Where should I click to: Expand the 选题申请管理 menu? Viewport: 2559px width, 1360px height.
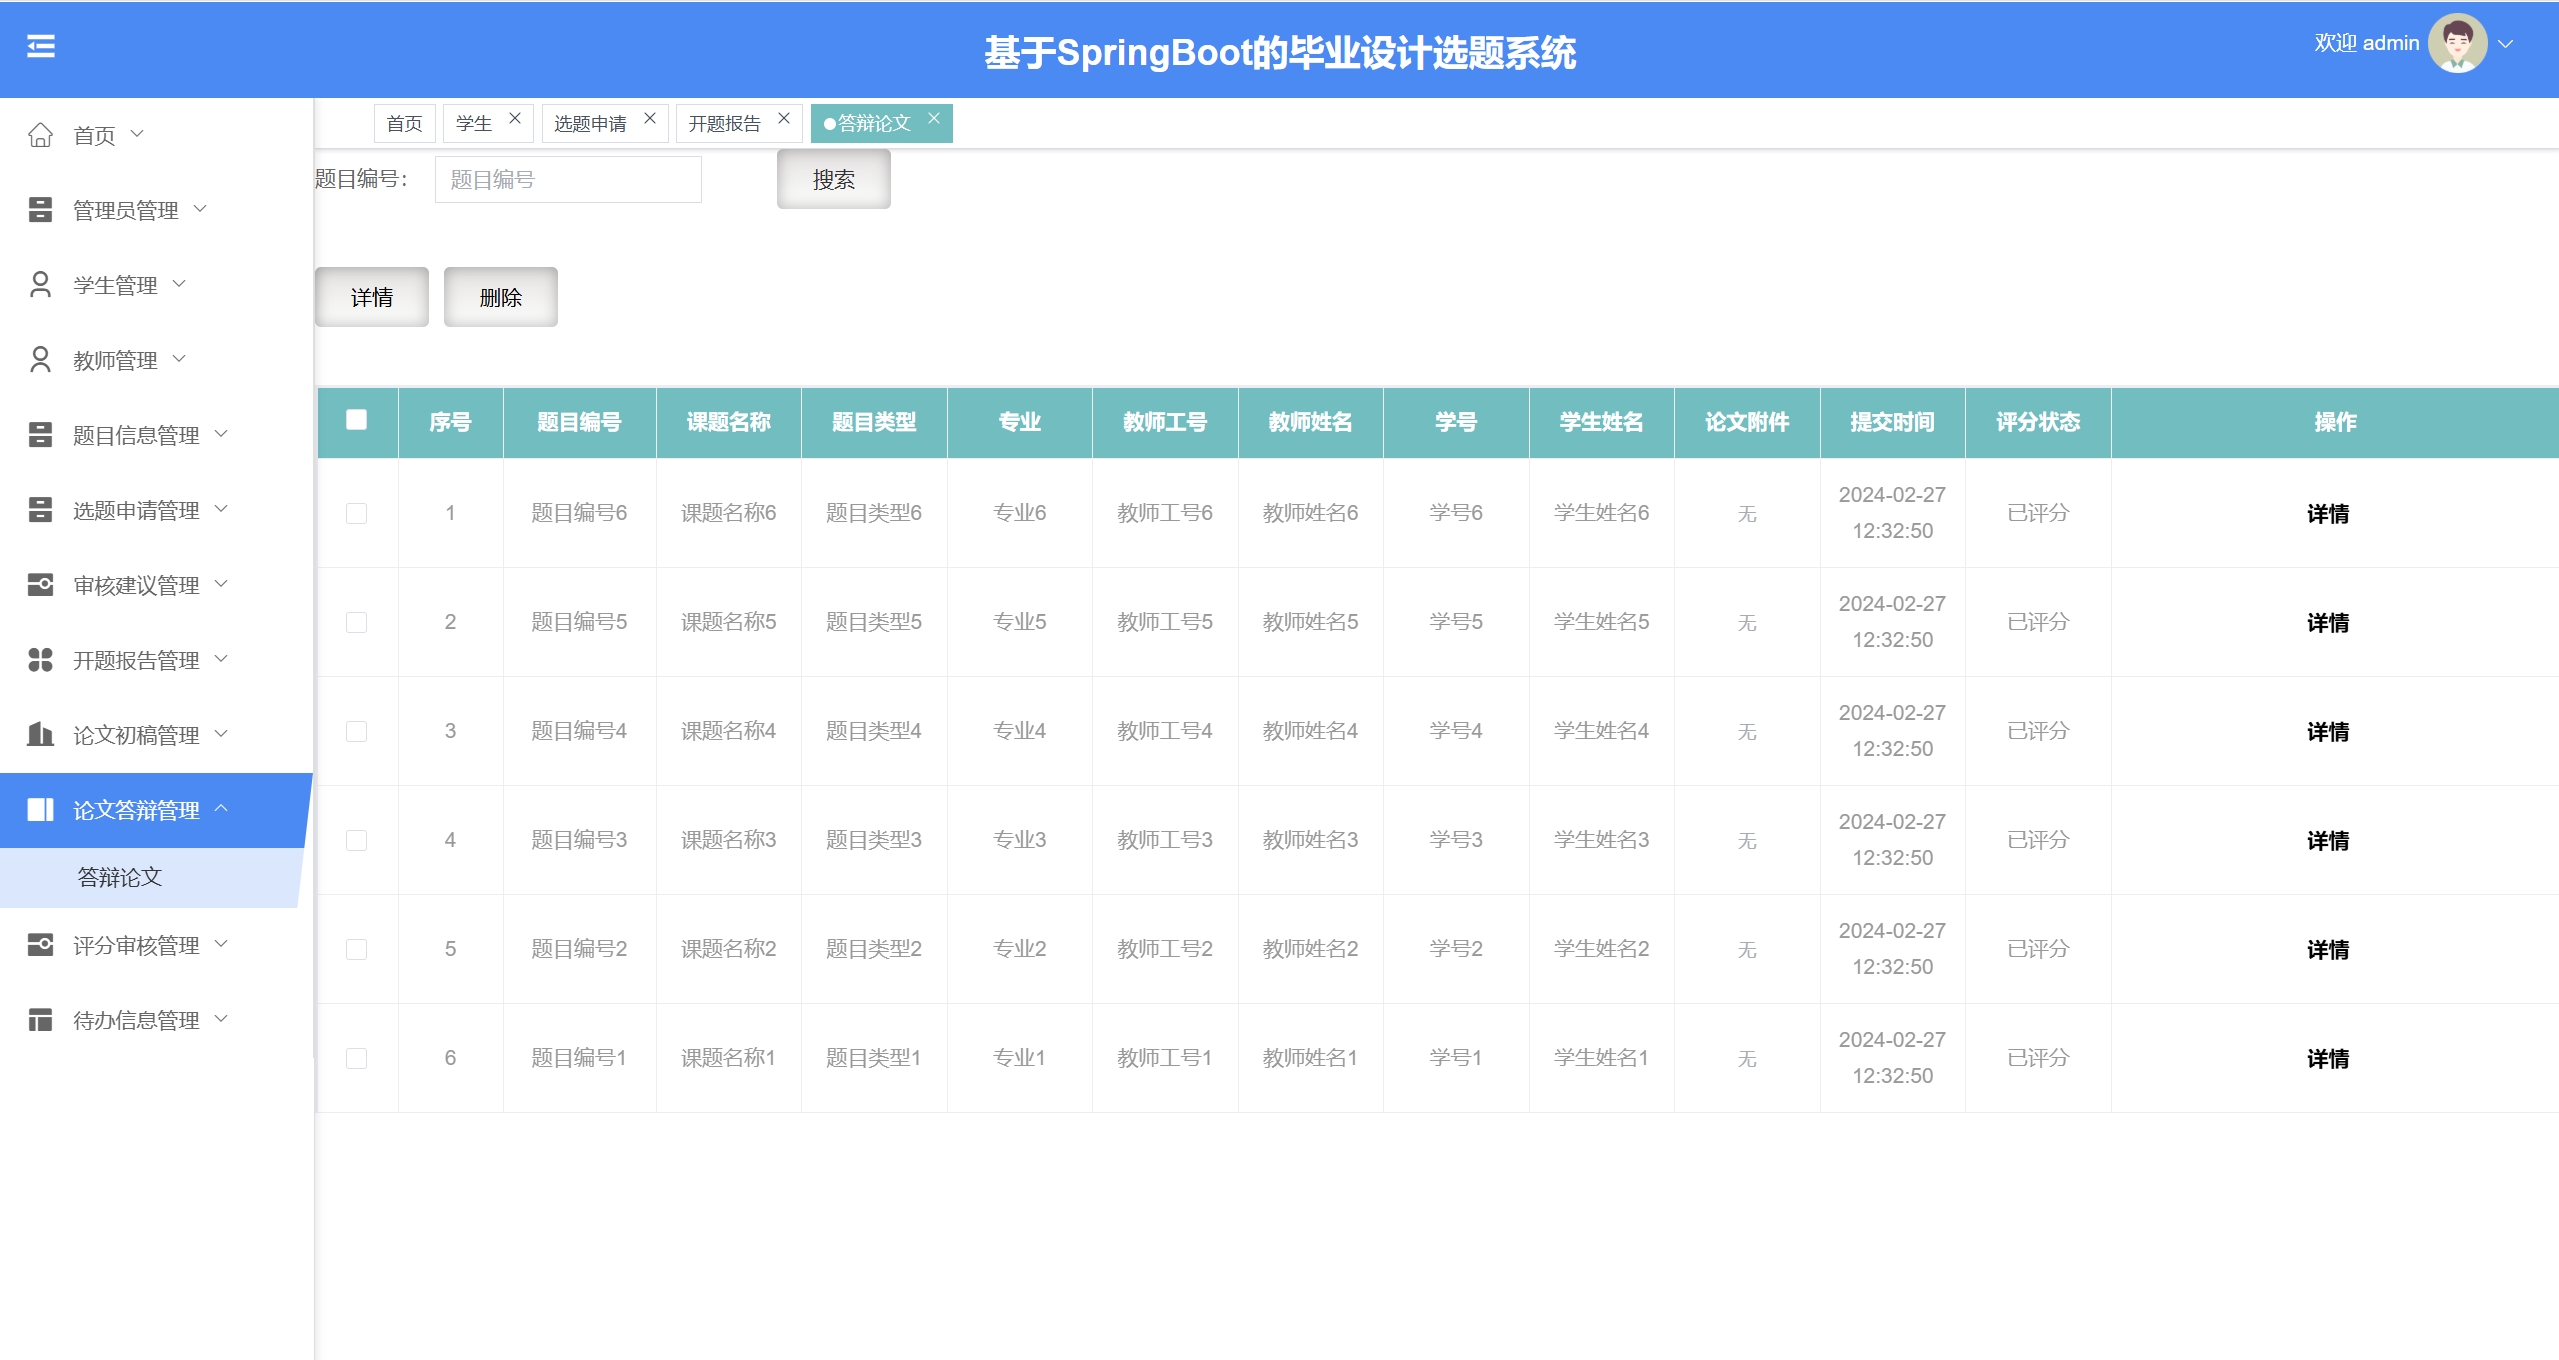pos(222,509)
